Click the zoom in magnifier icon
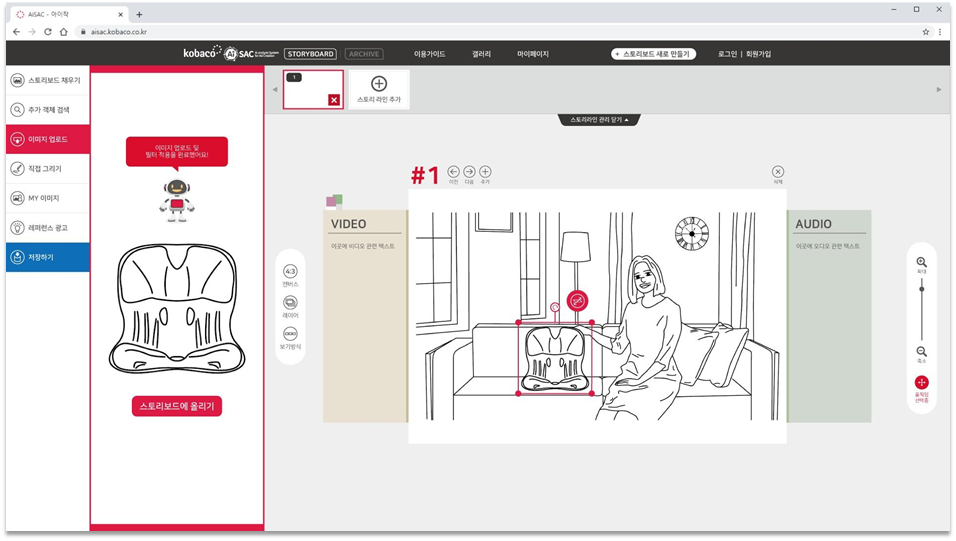956x541 pixels. (x=921, y=262)
